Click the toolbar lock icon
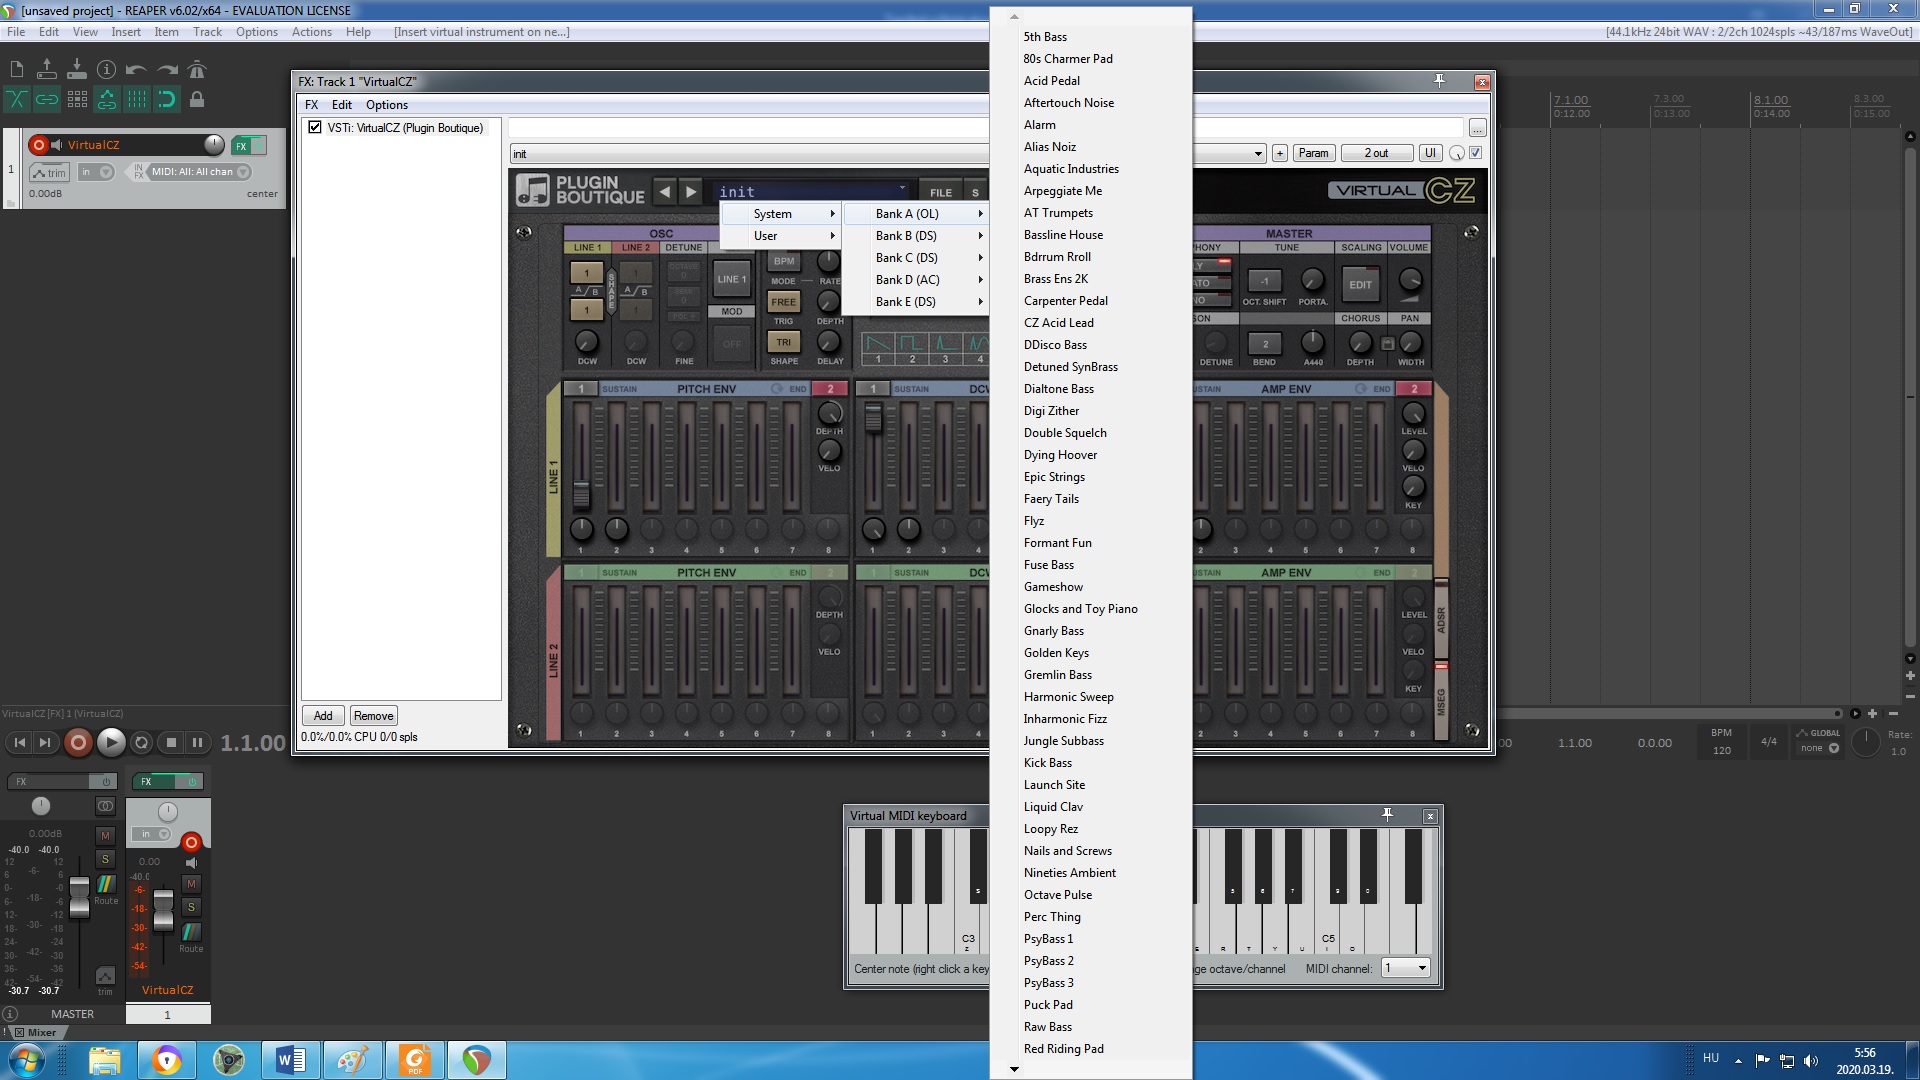Screen dimensions: 1920x1080 tap(197, 99)
